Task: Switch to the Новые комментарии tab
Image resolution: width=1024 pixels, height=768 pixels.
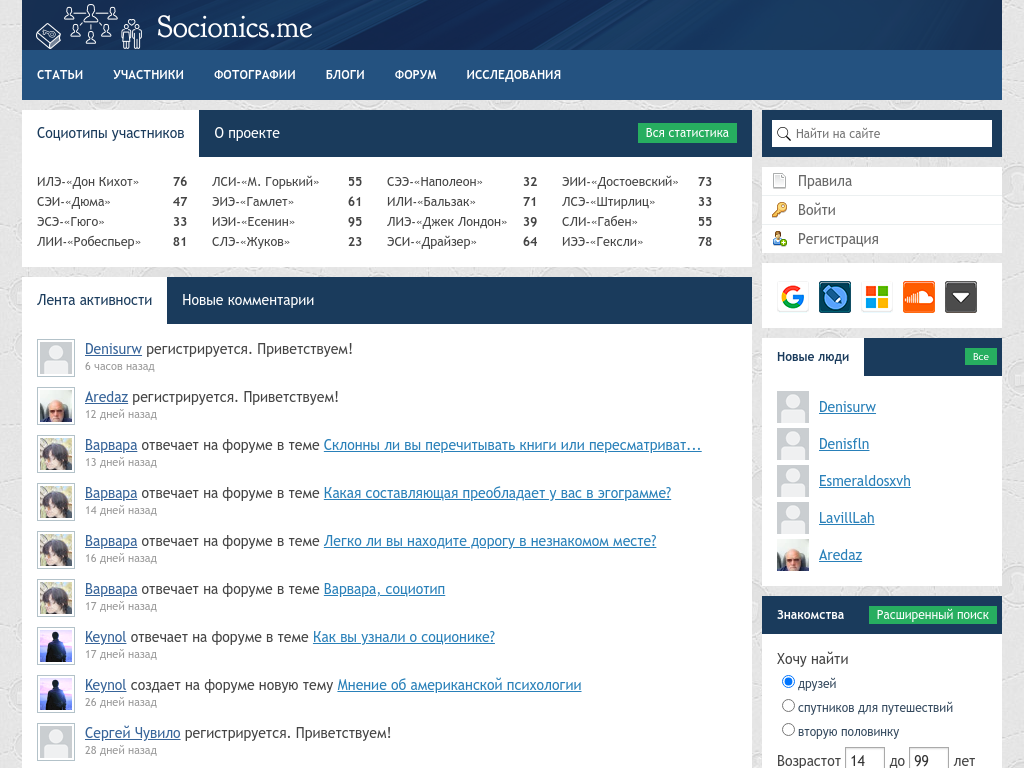Action: 248,300
